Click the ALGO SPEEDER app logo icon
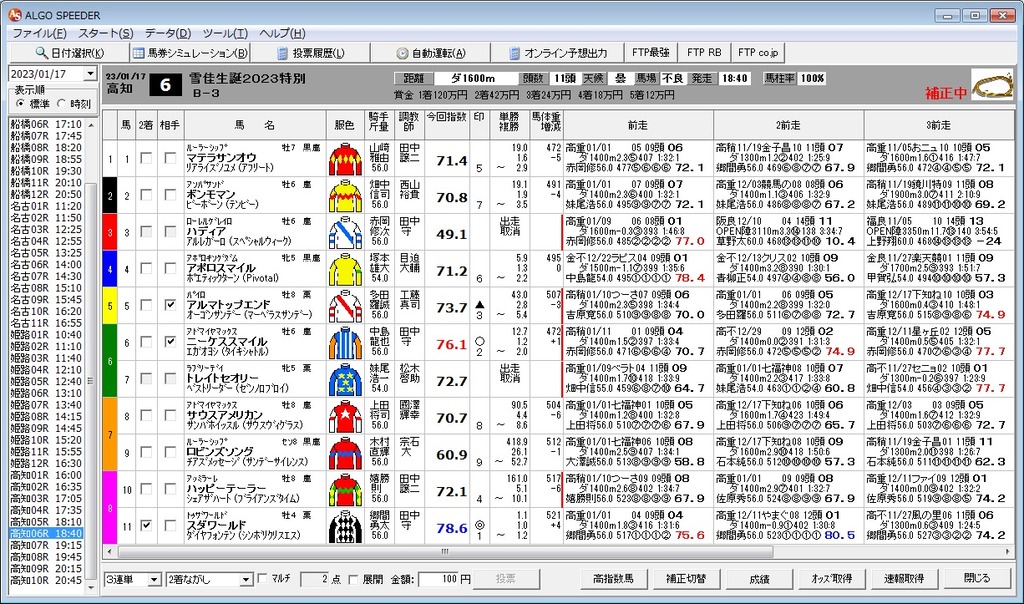 coord(14,14)
